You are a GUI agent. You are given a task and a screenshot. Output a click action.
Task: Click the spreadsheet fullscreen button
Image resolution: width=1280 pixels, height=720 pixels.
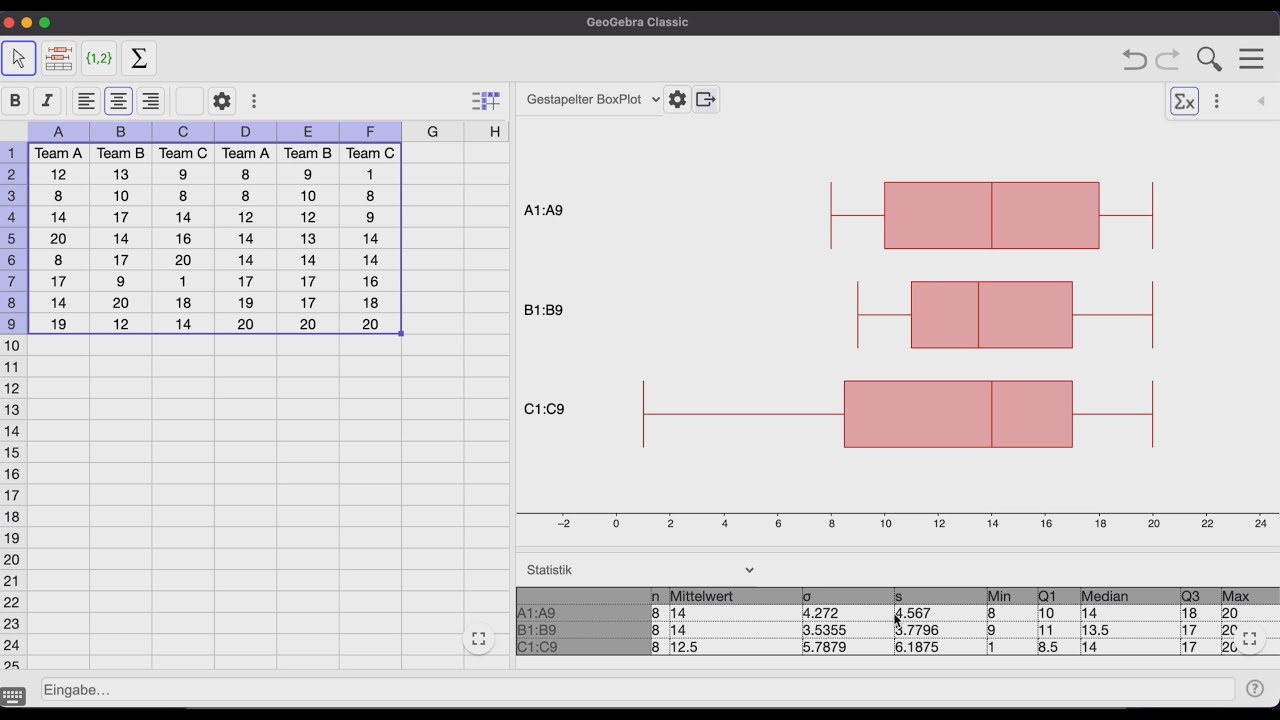(x=478, y=638)
